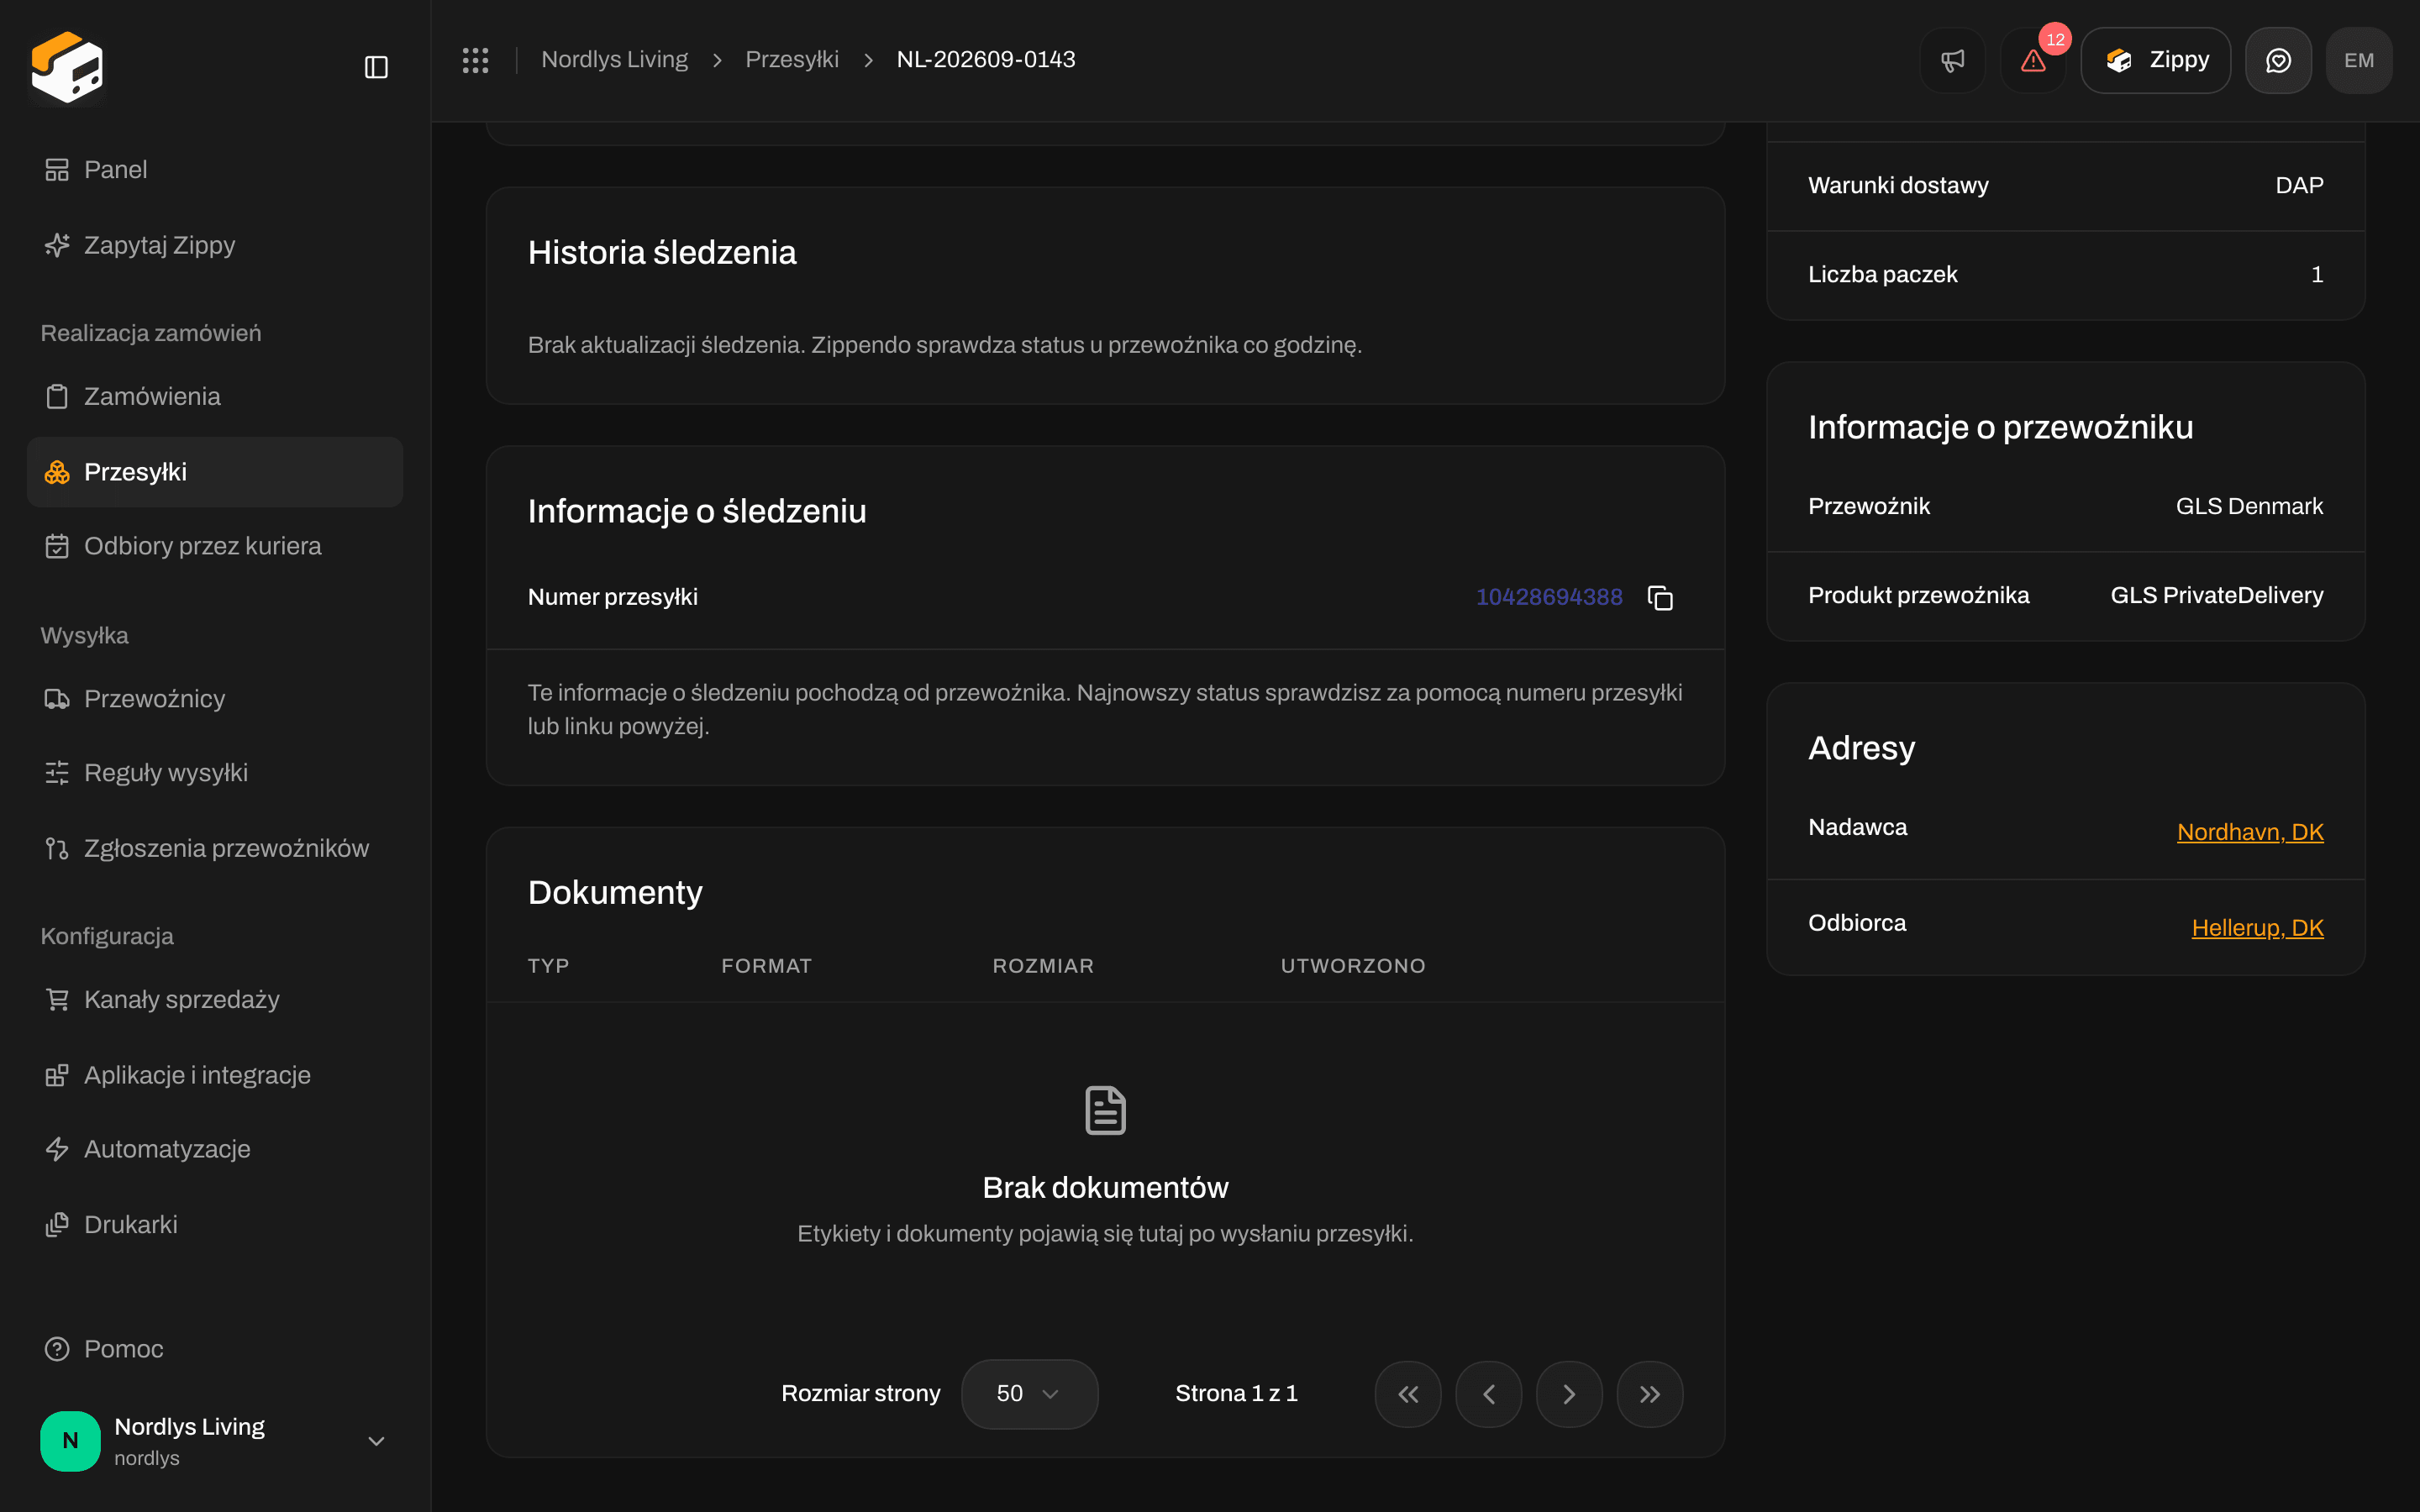This screenshot has height=1512, width=2420.
Task: Expand the Nordlys Living account switcher chevron
Action: 376,1441
